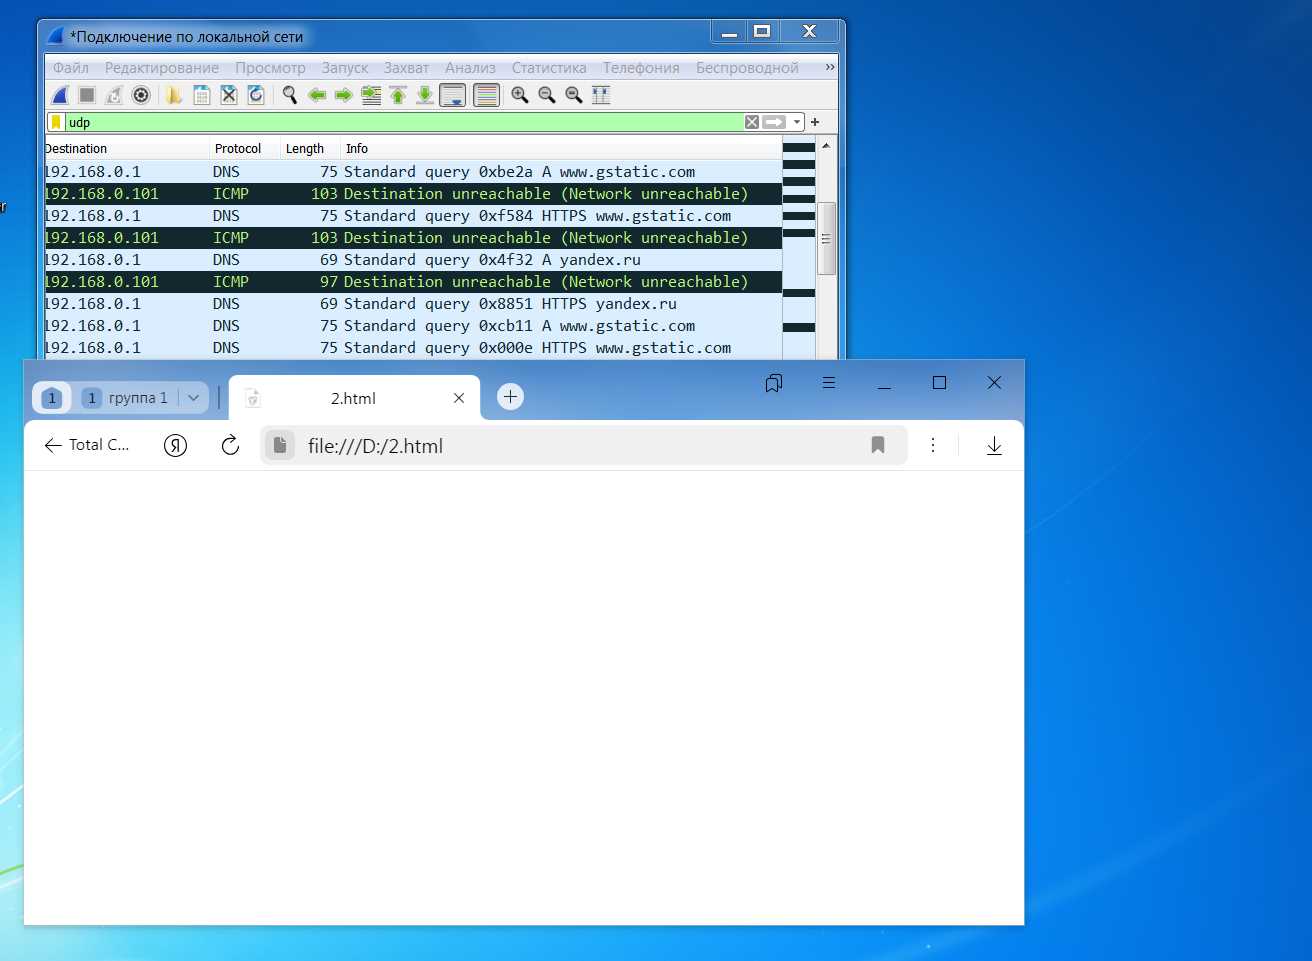Toggle auto-scroll during live capture
This screenshot has height=961, width=1312.
pyautogui.click(x=453, y=95)
